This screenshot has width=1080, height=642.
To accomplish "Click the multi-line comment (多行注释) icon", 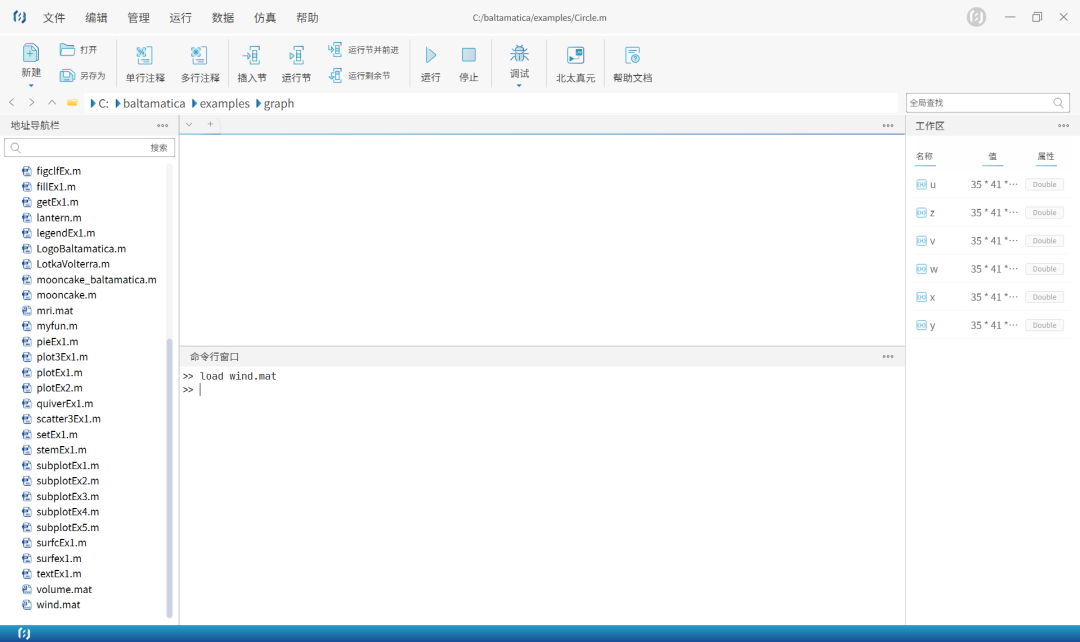I will click(199, 56).
